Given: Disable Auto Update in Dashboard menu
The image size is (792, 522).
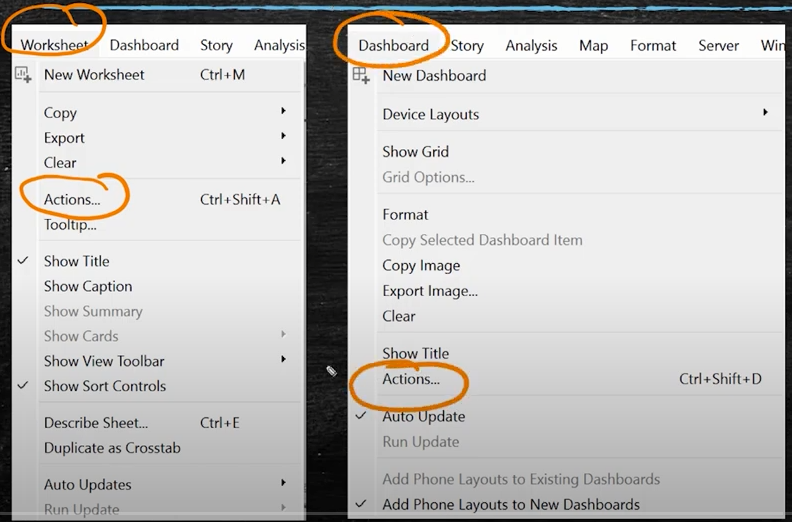Looking at the screenshot, I should (423, 416).
